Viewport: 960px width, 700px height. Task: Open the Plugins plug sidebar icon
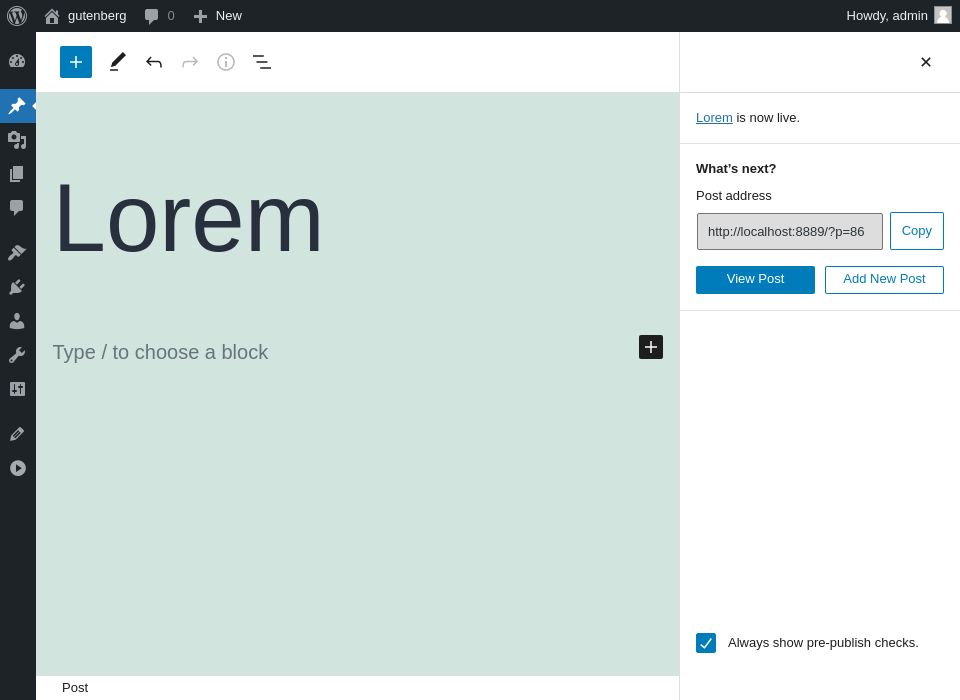point(17,287)
